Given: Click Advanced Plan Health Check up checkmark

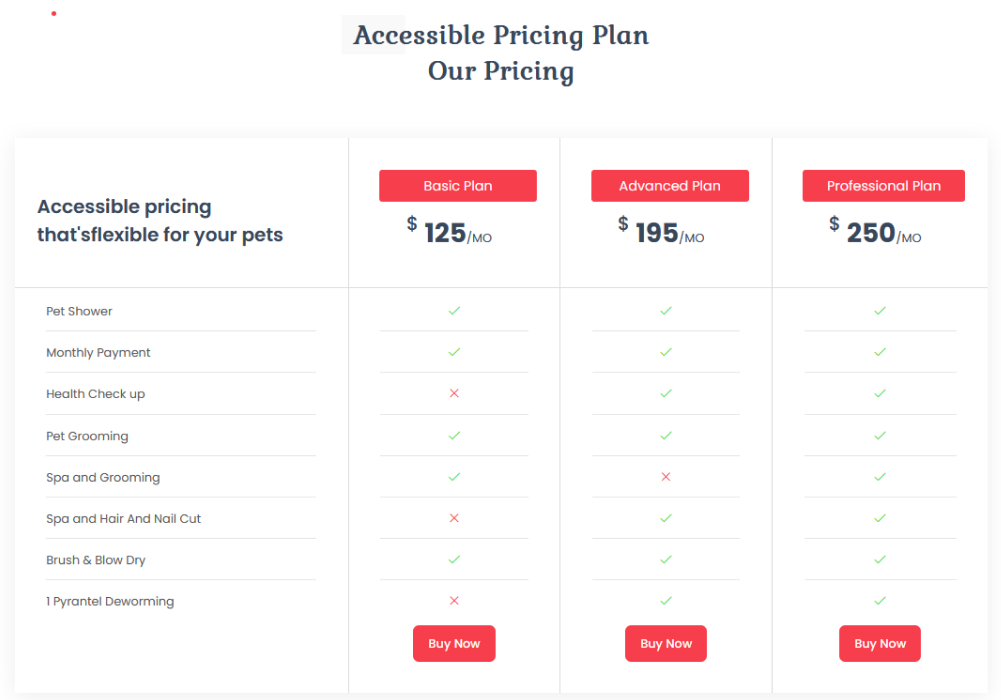Looking at the screenshot, I should coord(666,394).
